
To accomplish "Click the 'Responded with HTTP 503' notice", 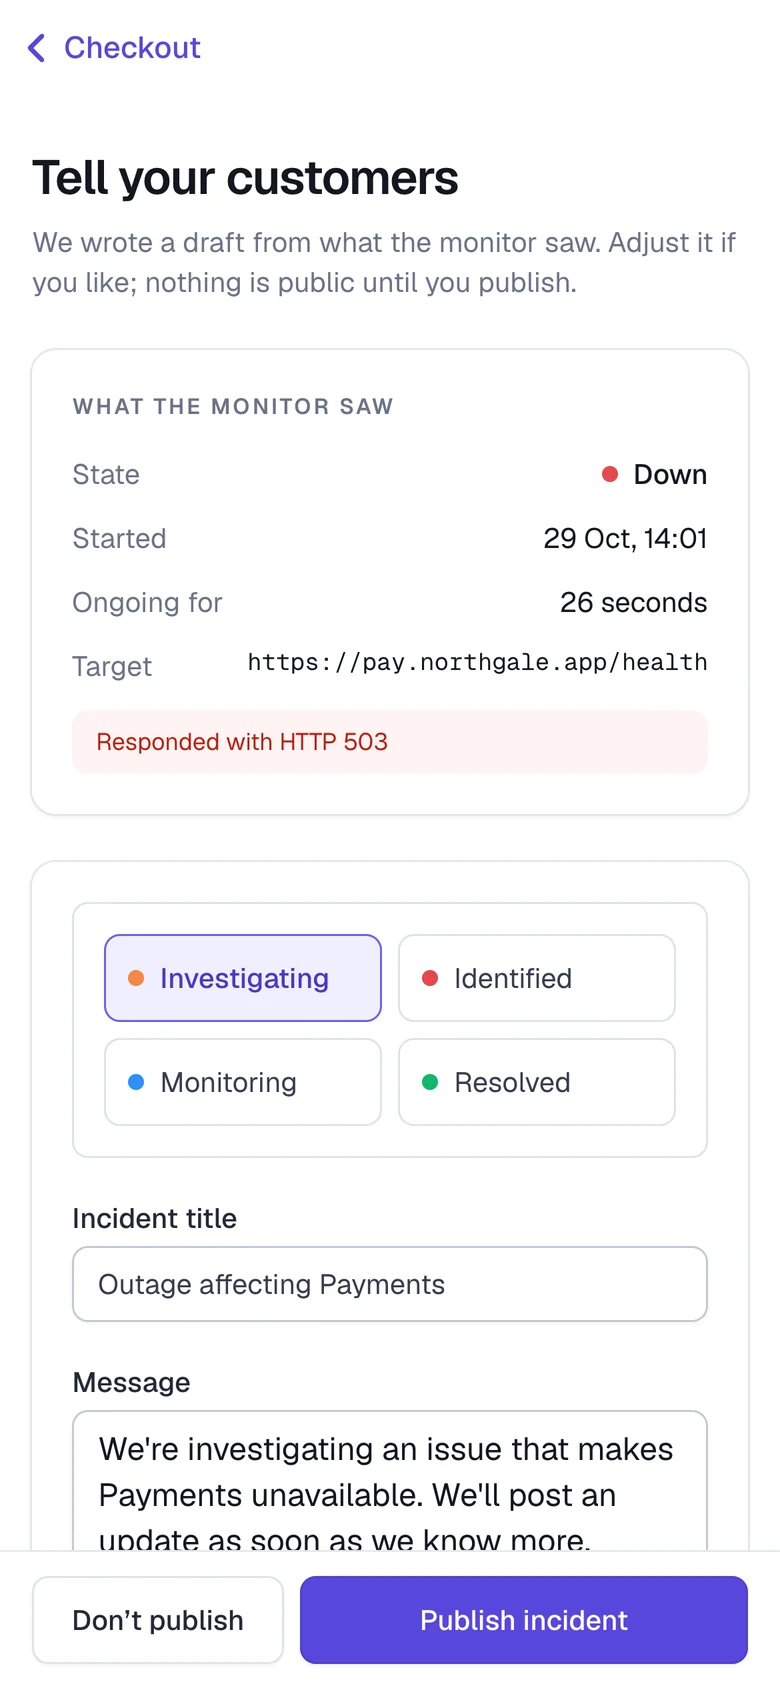I will click(390, 742).
